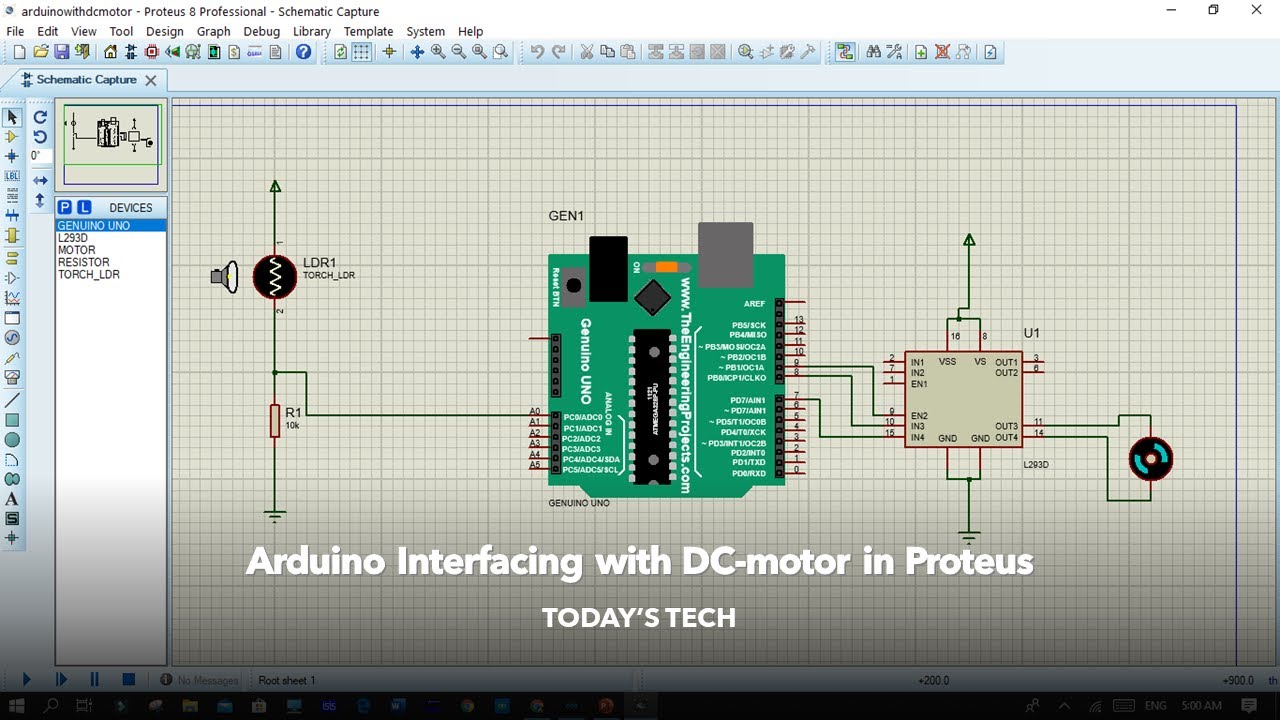Click the rotation angle field
1280x720 pixels.
[x=40, y=156]
